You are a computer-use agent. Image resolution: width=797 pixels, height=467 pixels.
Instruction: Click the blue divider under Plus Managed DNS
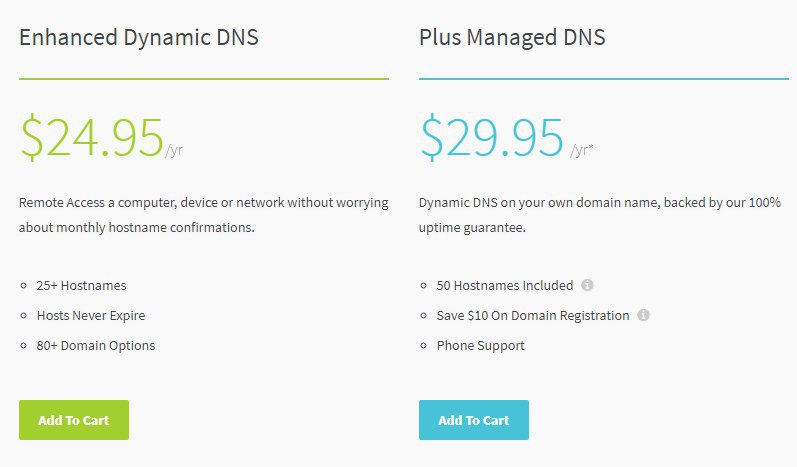tap(603, 78)
